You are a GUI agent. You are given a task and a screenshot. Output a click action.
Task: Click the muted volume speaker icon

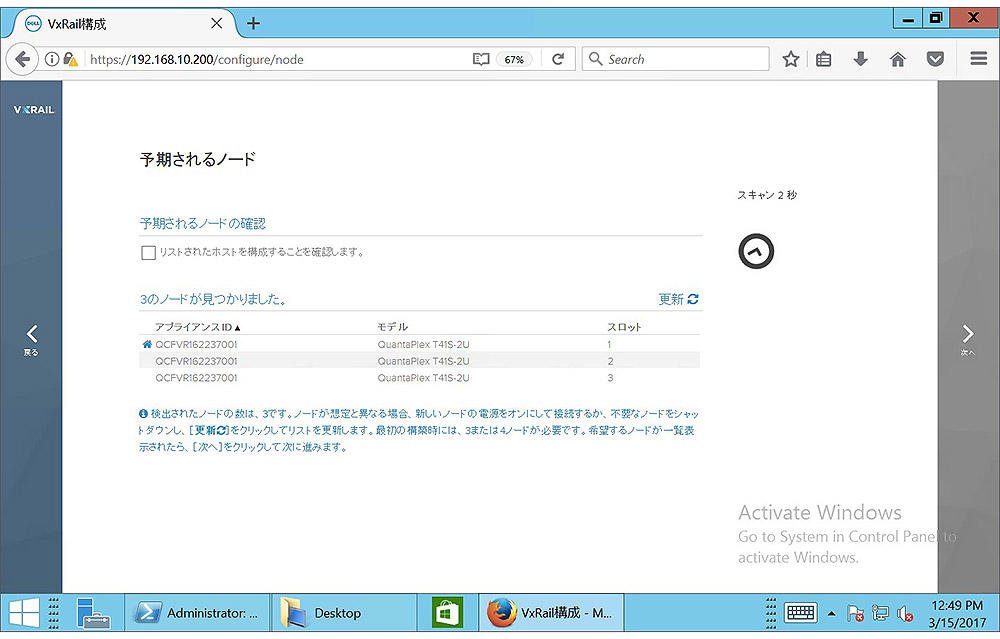pyautogui.click(x=904, y=613)
